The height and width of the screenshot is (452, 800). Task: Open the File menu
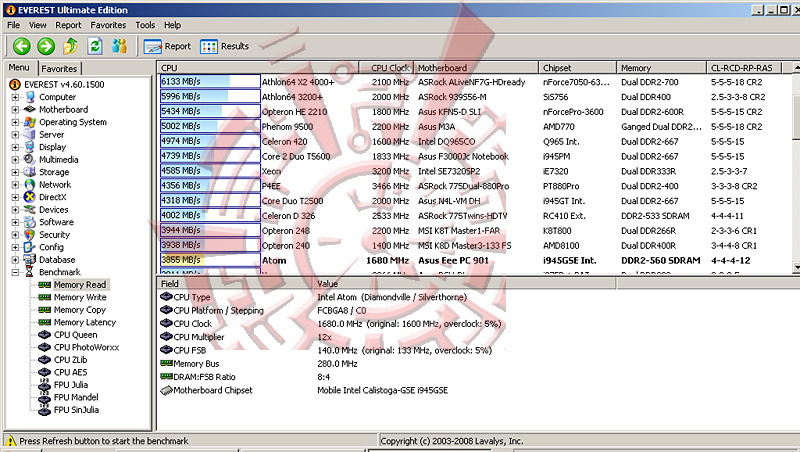[x=13, y=25]
